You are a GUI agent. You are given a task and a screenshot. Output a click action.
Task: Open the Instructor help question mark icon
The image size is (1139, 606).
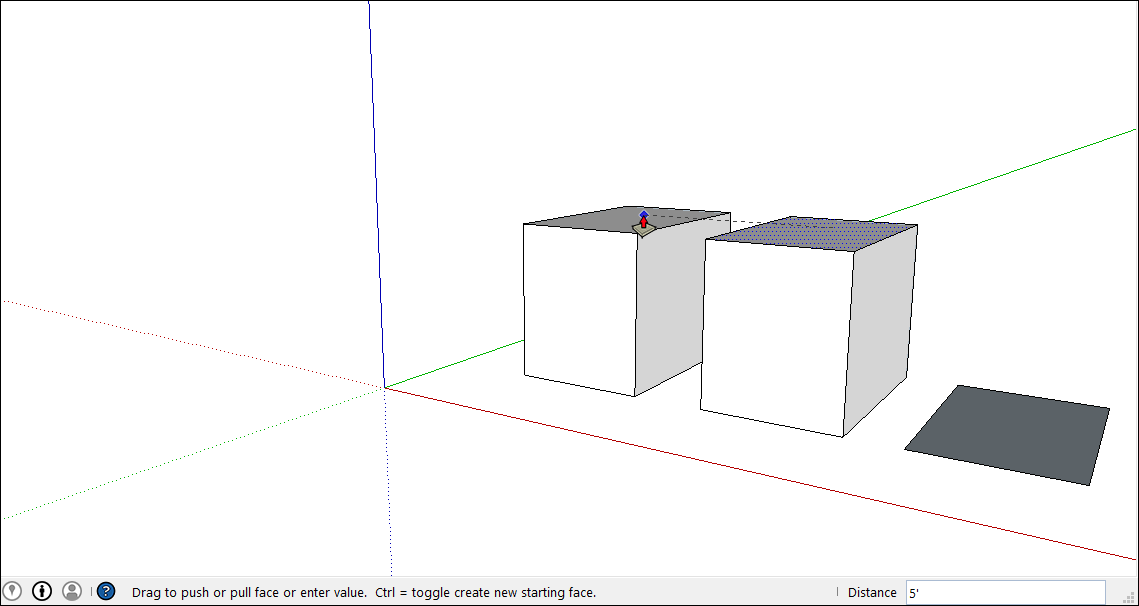pyautogui.click(x=106, y=591)
